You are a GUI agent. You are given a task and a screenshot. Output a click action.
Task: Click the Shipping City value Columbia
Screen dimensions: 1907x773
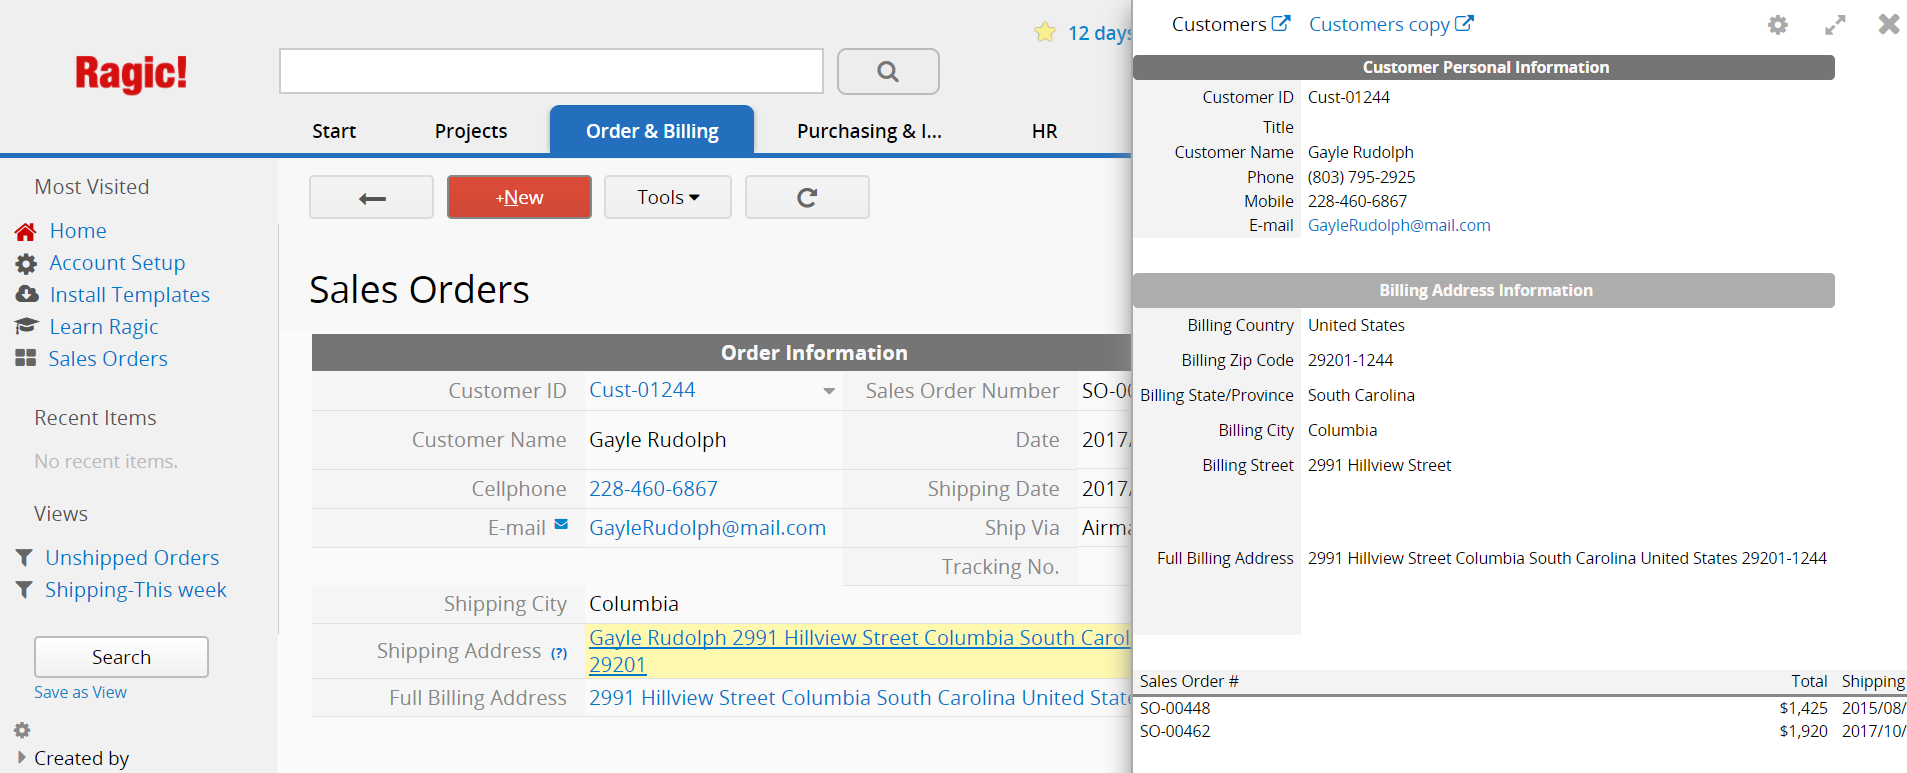(x=634, y=604)
